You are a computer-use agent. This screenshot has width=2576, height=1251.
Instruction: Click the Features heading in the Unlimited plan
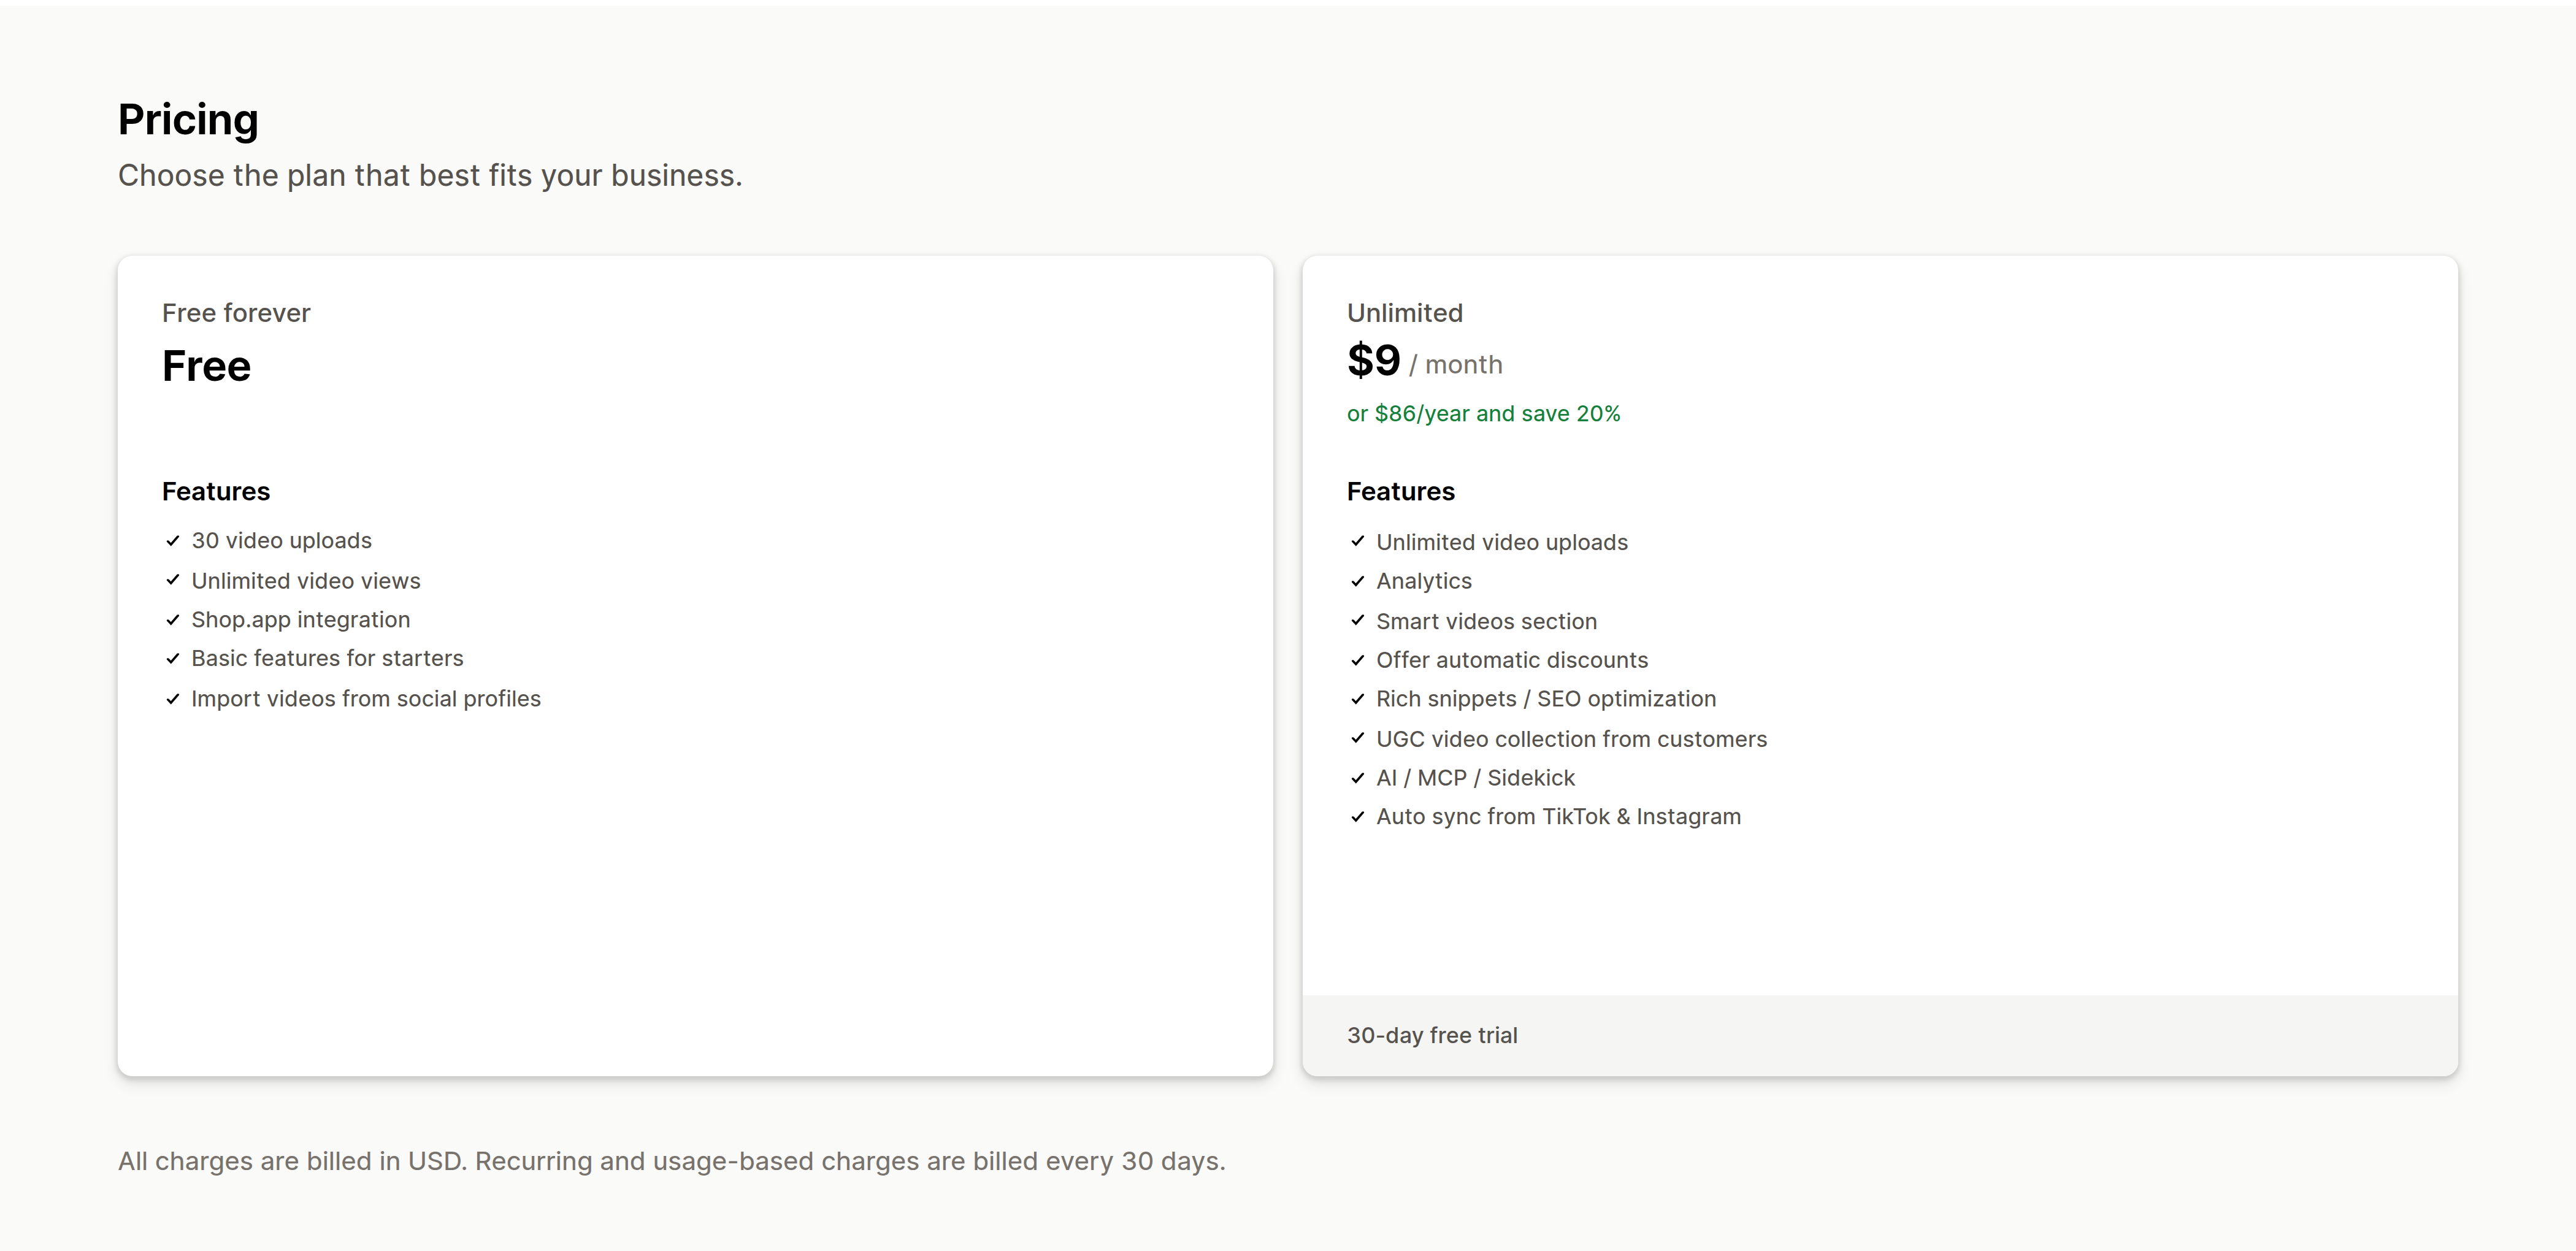tap(1400, 492)
